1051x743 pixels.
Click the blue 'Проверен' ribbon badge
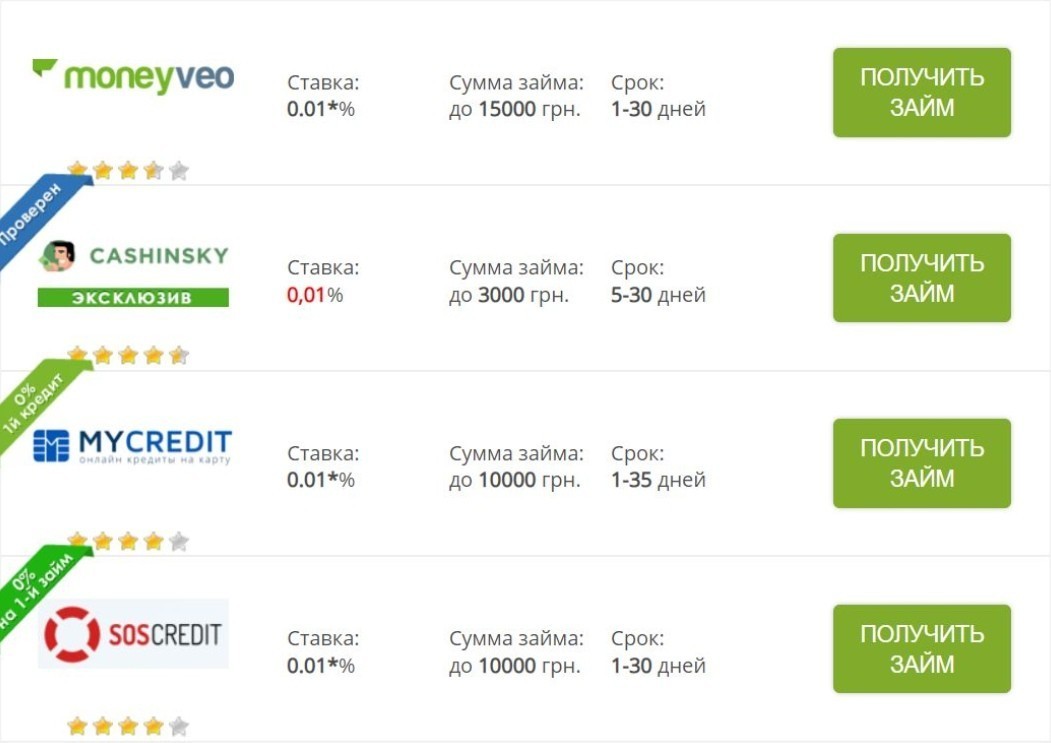tap(37, 216)
